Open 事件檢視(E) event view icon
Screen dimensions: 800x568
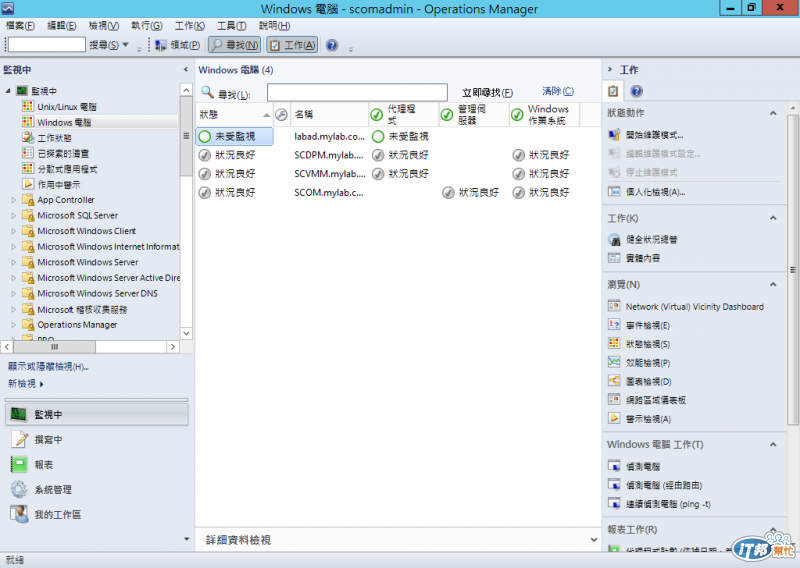tap(614, 325)
